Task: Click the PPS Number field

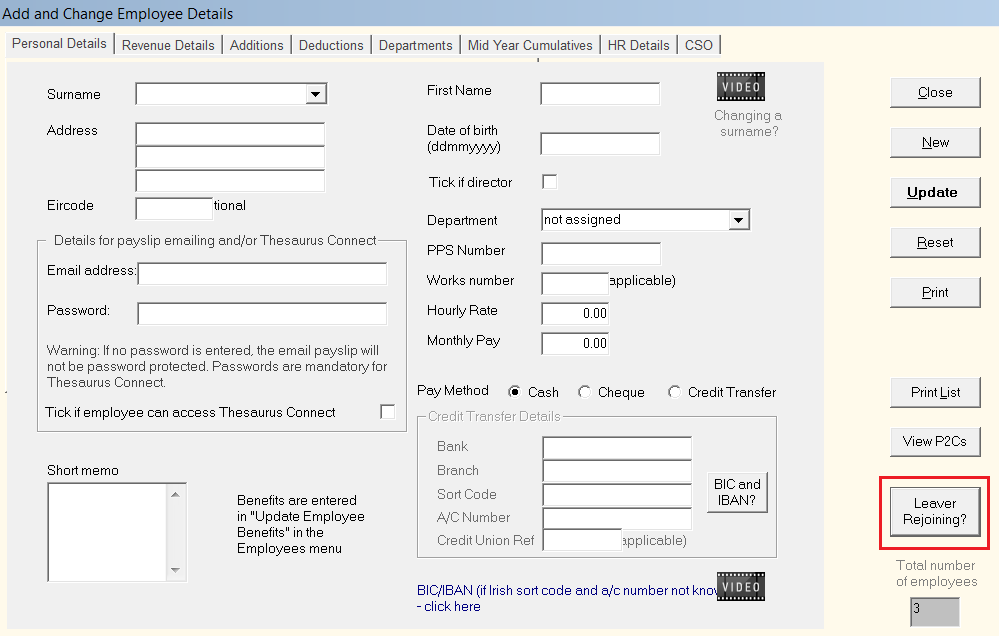Action: 601,254
